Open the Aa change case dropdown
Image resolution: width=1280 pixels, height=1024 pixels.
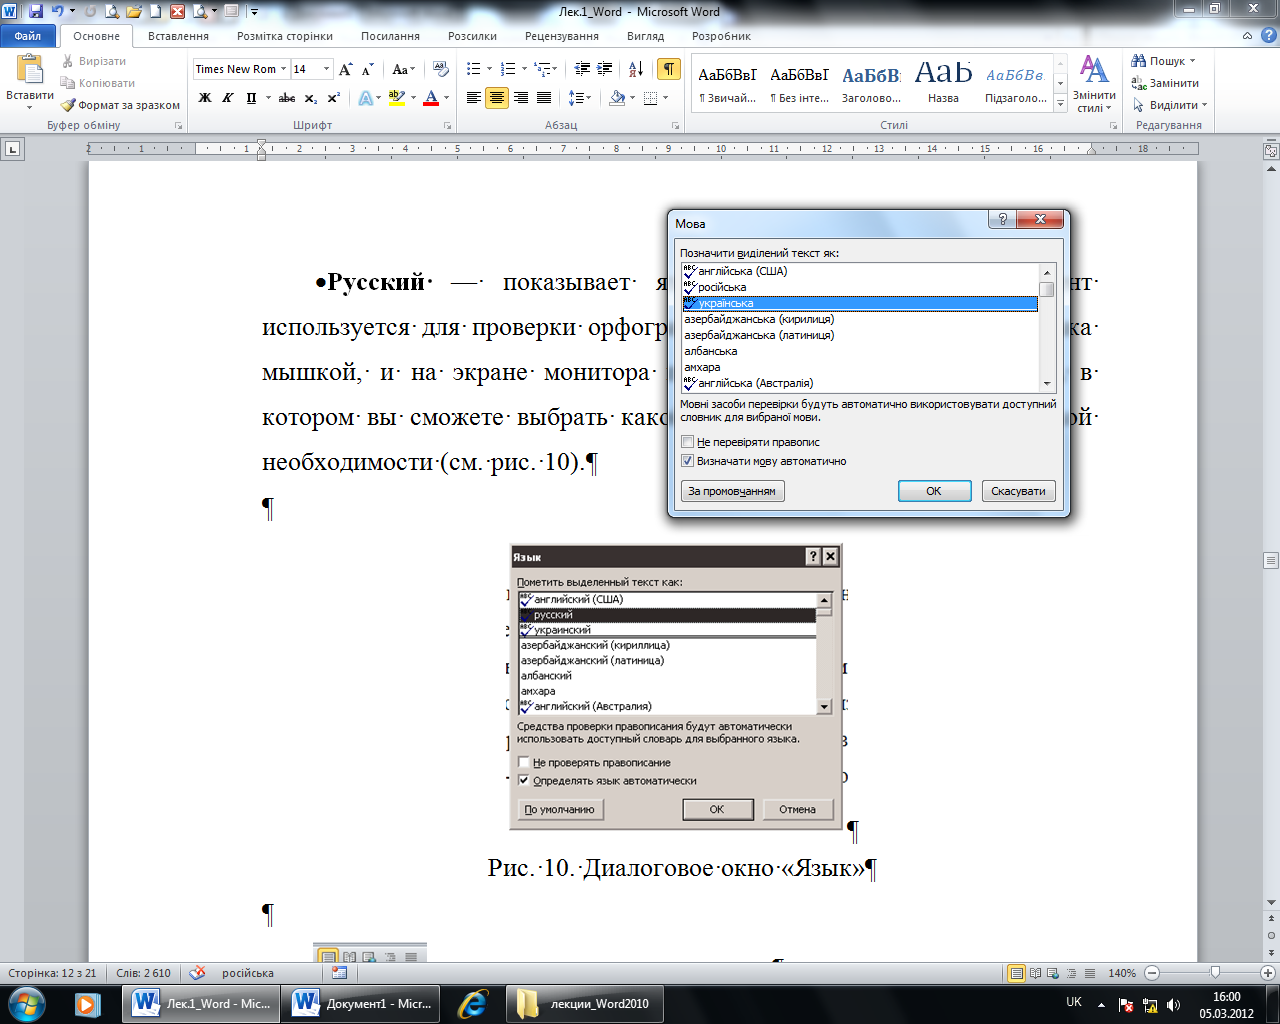tap(404, 69)
